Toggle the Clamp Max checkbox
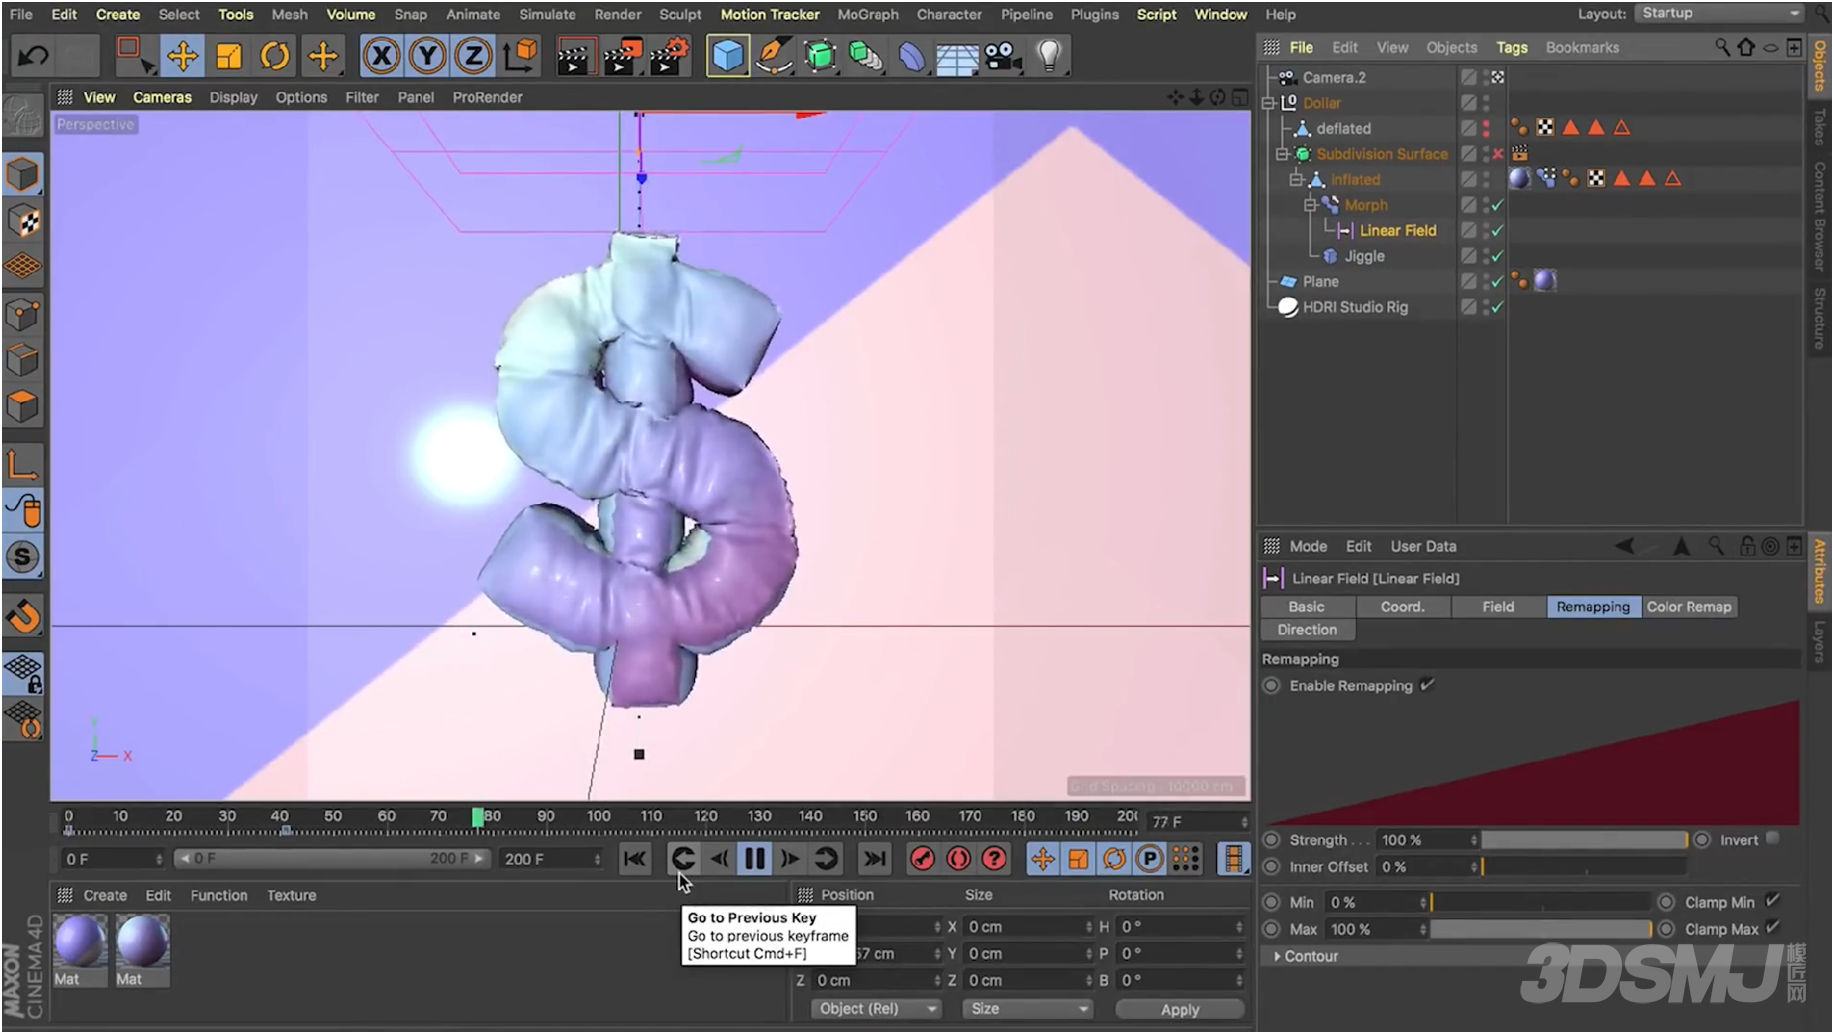Viewport: 1834px width, 1034px height. click(x=1773, y=927)
